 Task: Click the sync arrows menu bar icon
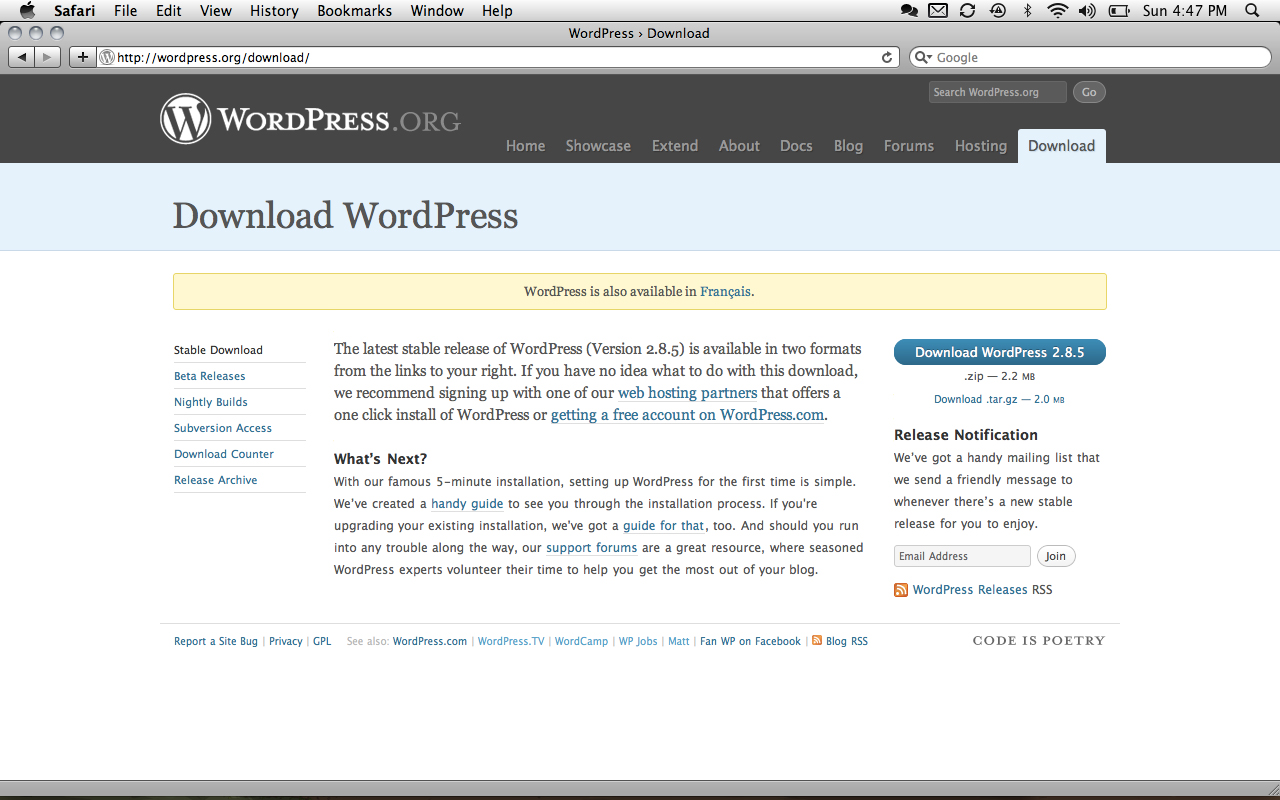coord(967,11)
